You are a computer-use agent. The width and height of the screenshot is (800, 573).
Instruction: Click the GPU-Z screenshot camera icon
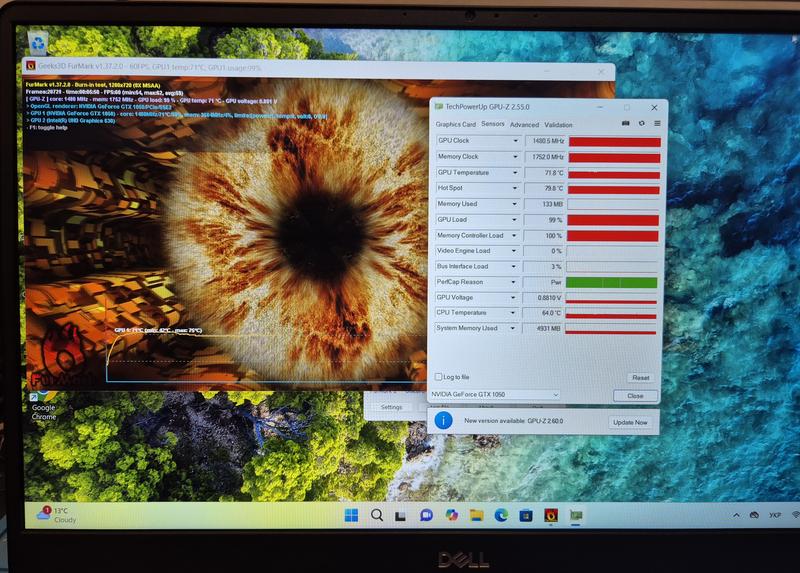626,124
